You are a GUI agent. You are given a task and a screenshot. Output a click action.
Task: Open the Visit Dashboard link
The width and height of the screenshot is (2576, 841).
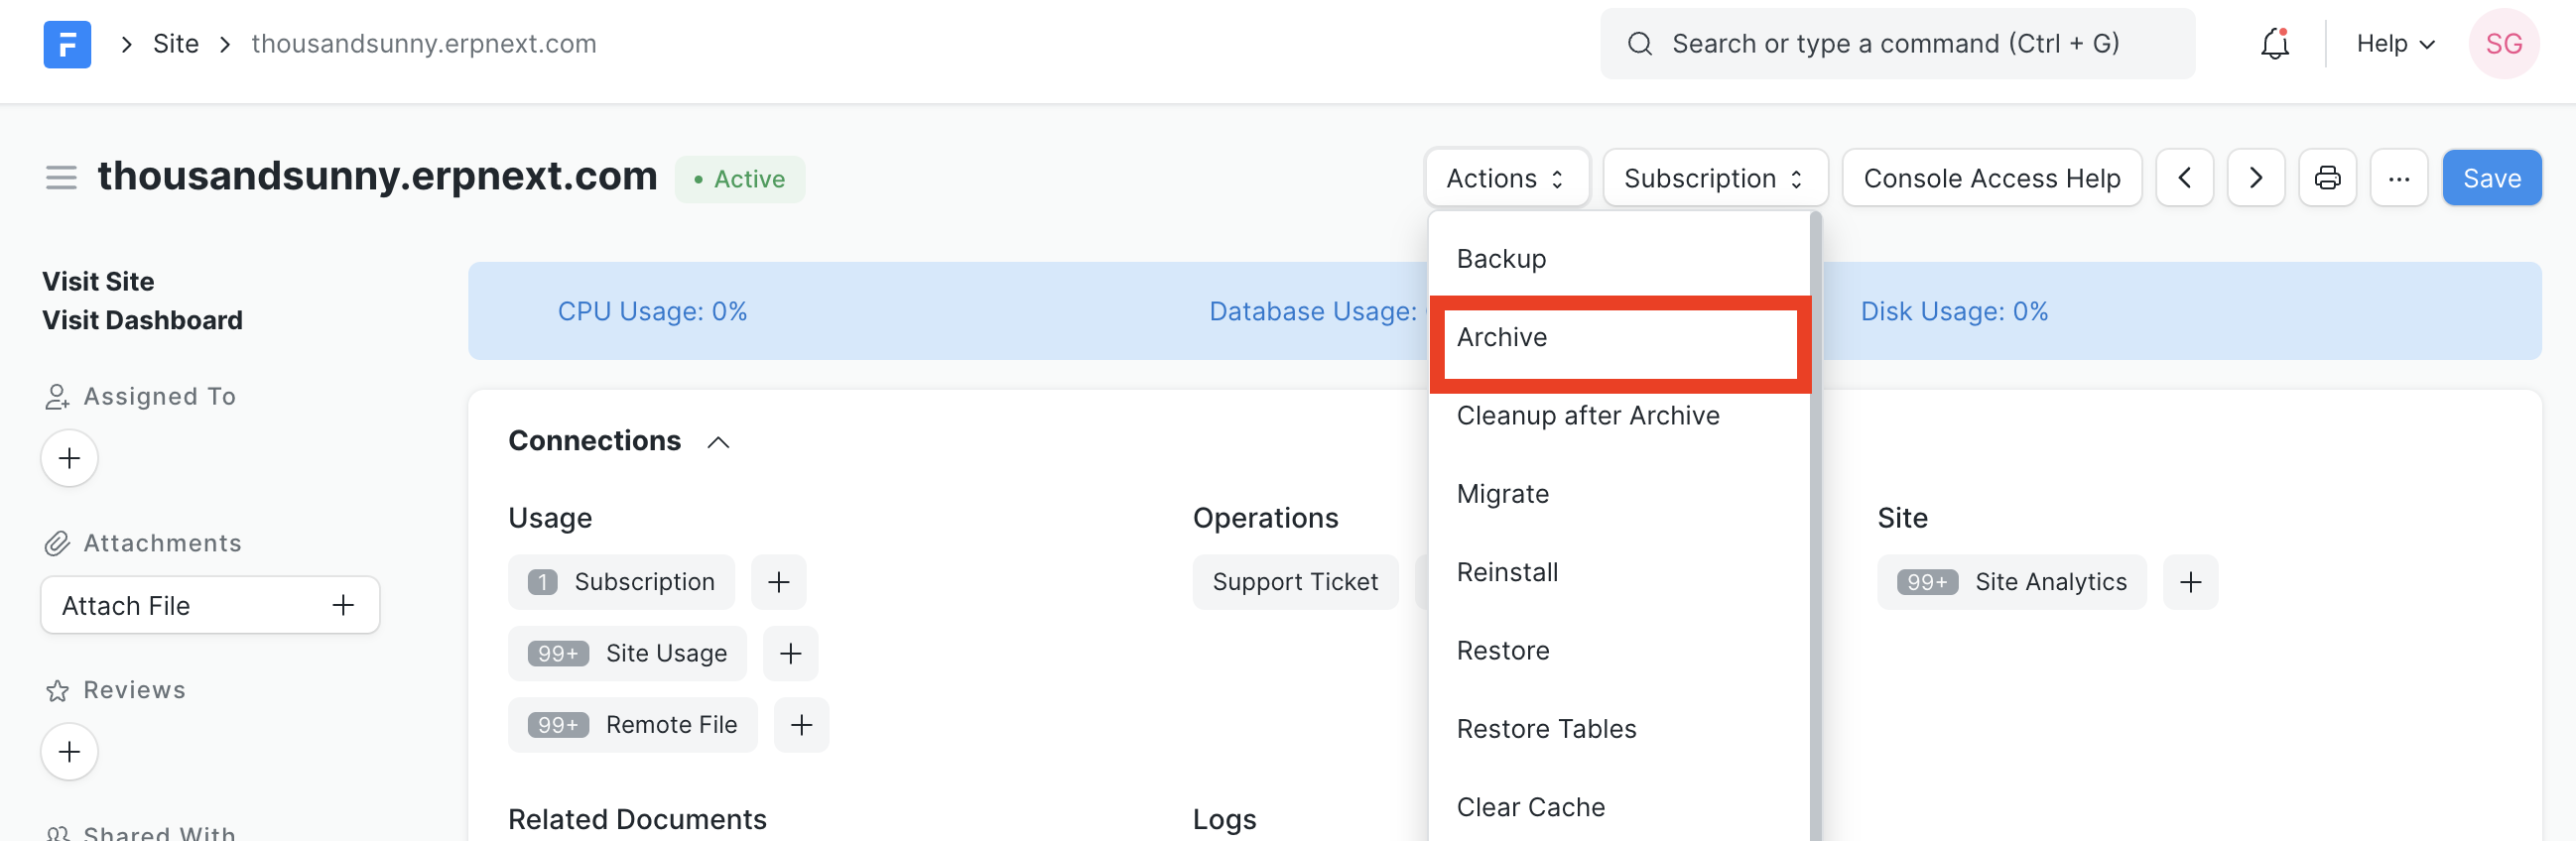[142, 320]
